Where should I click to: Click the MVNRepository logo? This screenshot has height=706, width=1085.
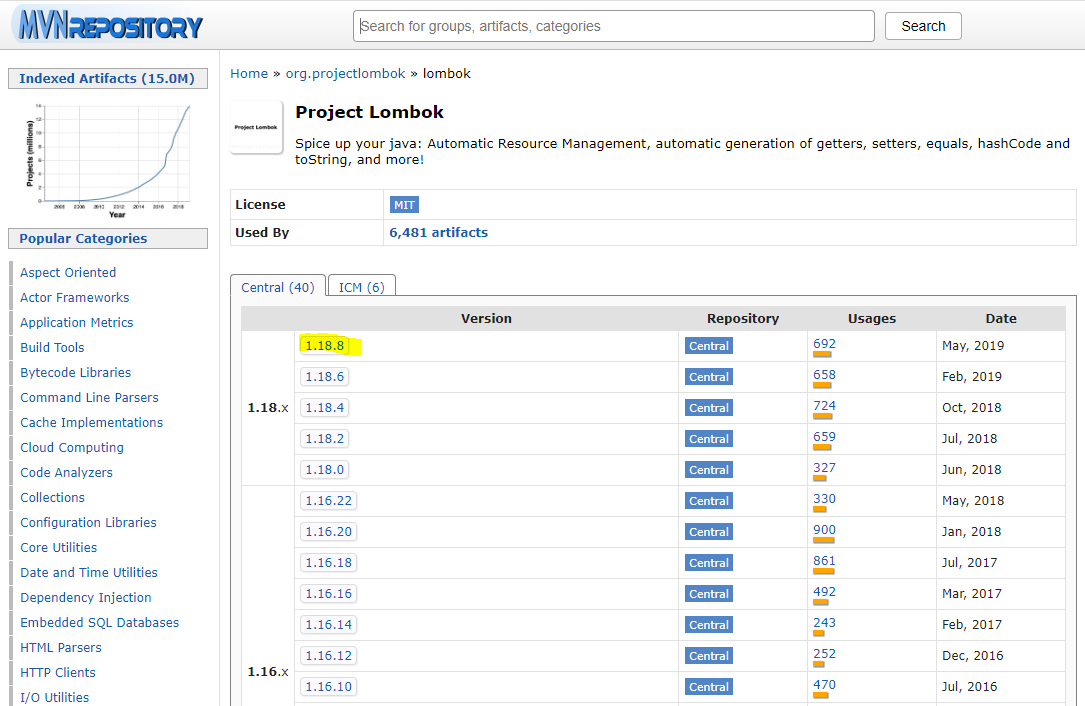tap(108, 25)
